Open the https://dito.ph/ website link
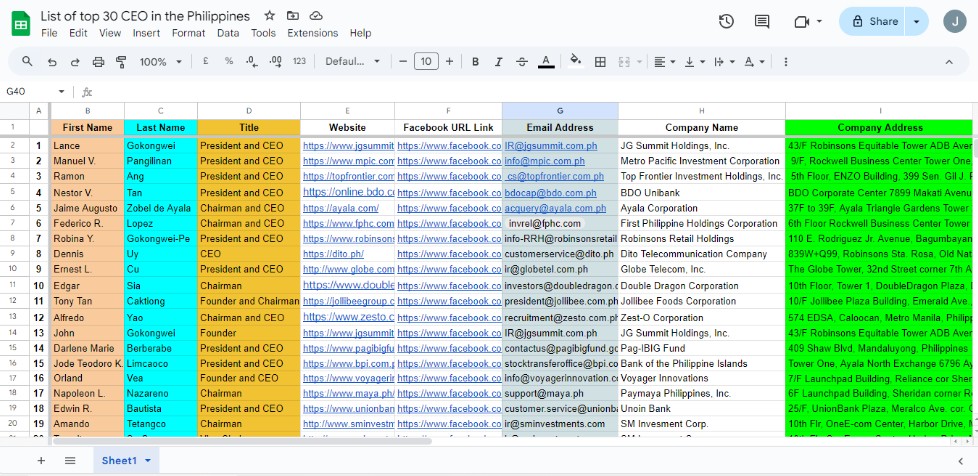Image resolution: width=978 pixels, height=476 pixels. [x=333, y=254]
